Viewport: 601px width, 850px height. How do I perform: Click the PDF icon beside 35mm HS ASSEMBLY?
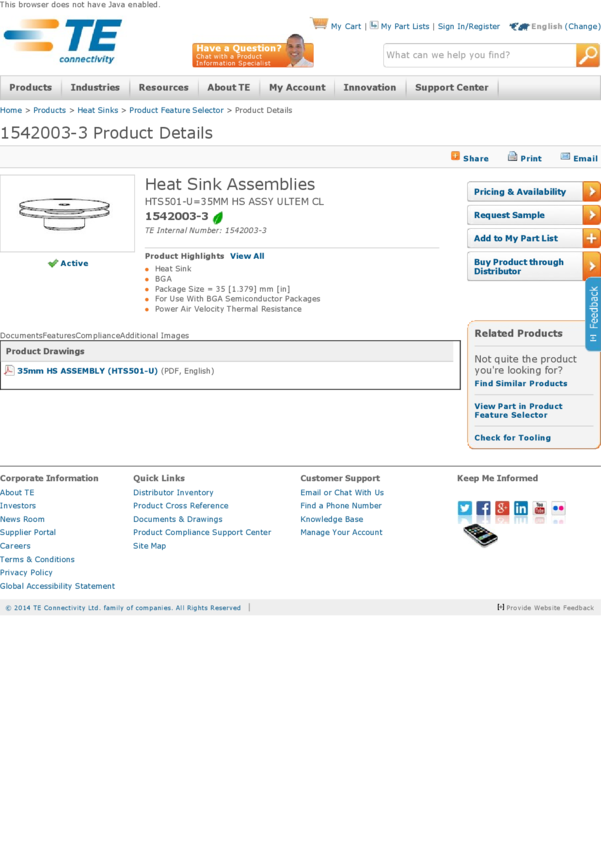click(x=9, y=370)
